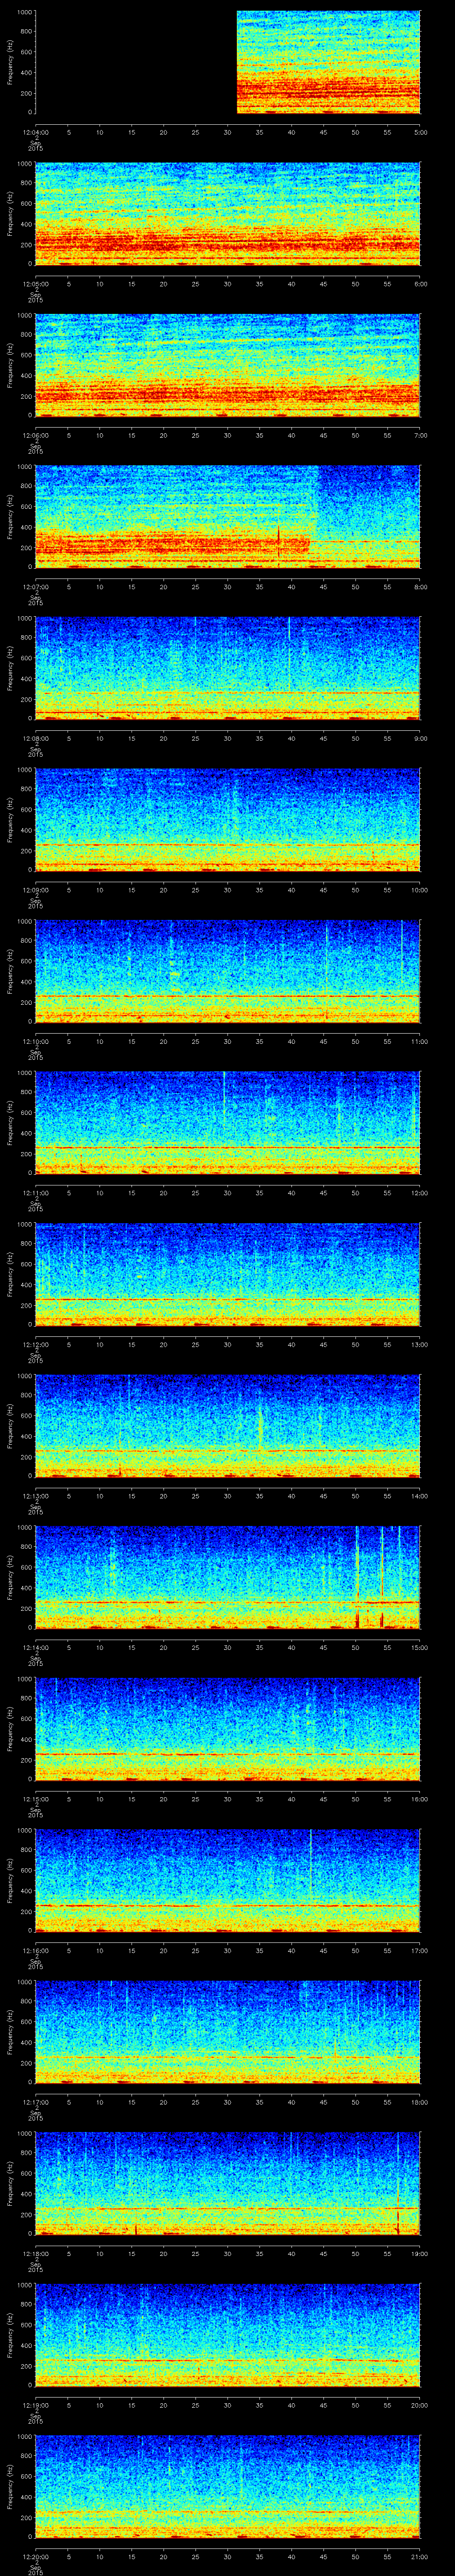This screenshot has height=2576, width=455.
Task: Click the '12:04:00' time axis label
Action: coord(36,132)
